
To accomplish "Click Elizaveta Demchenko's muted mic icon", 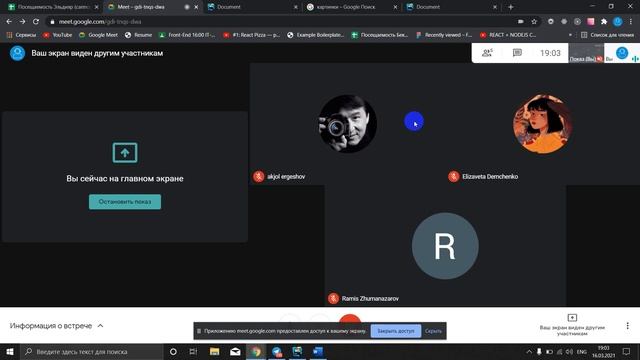I will (x=453, y=176).
